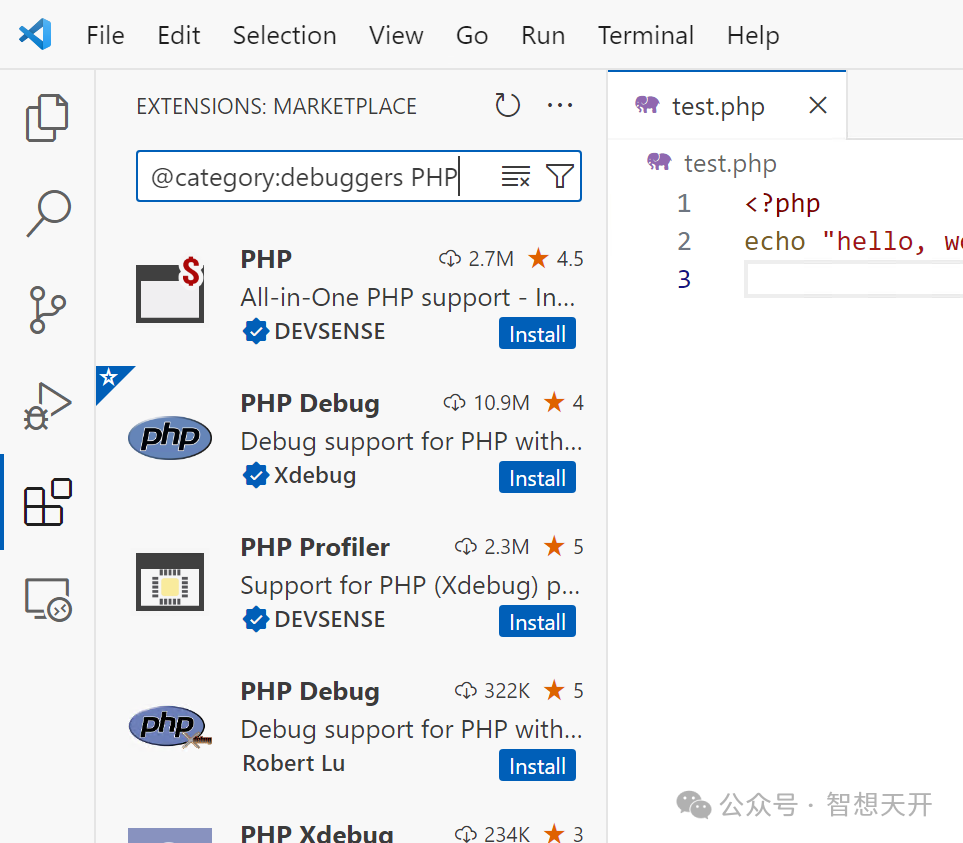Click the <?php code on line 1

coord(782,204)
